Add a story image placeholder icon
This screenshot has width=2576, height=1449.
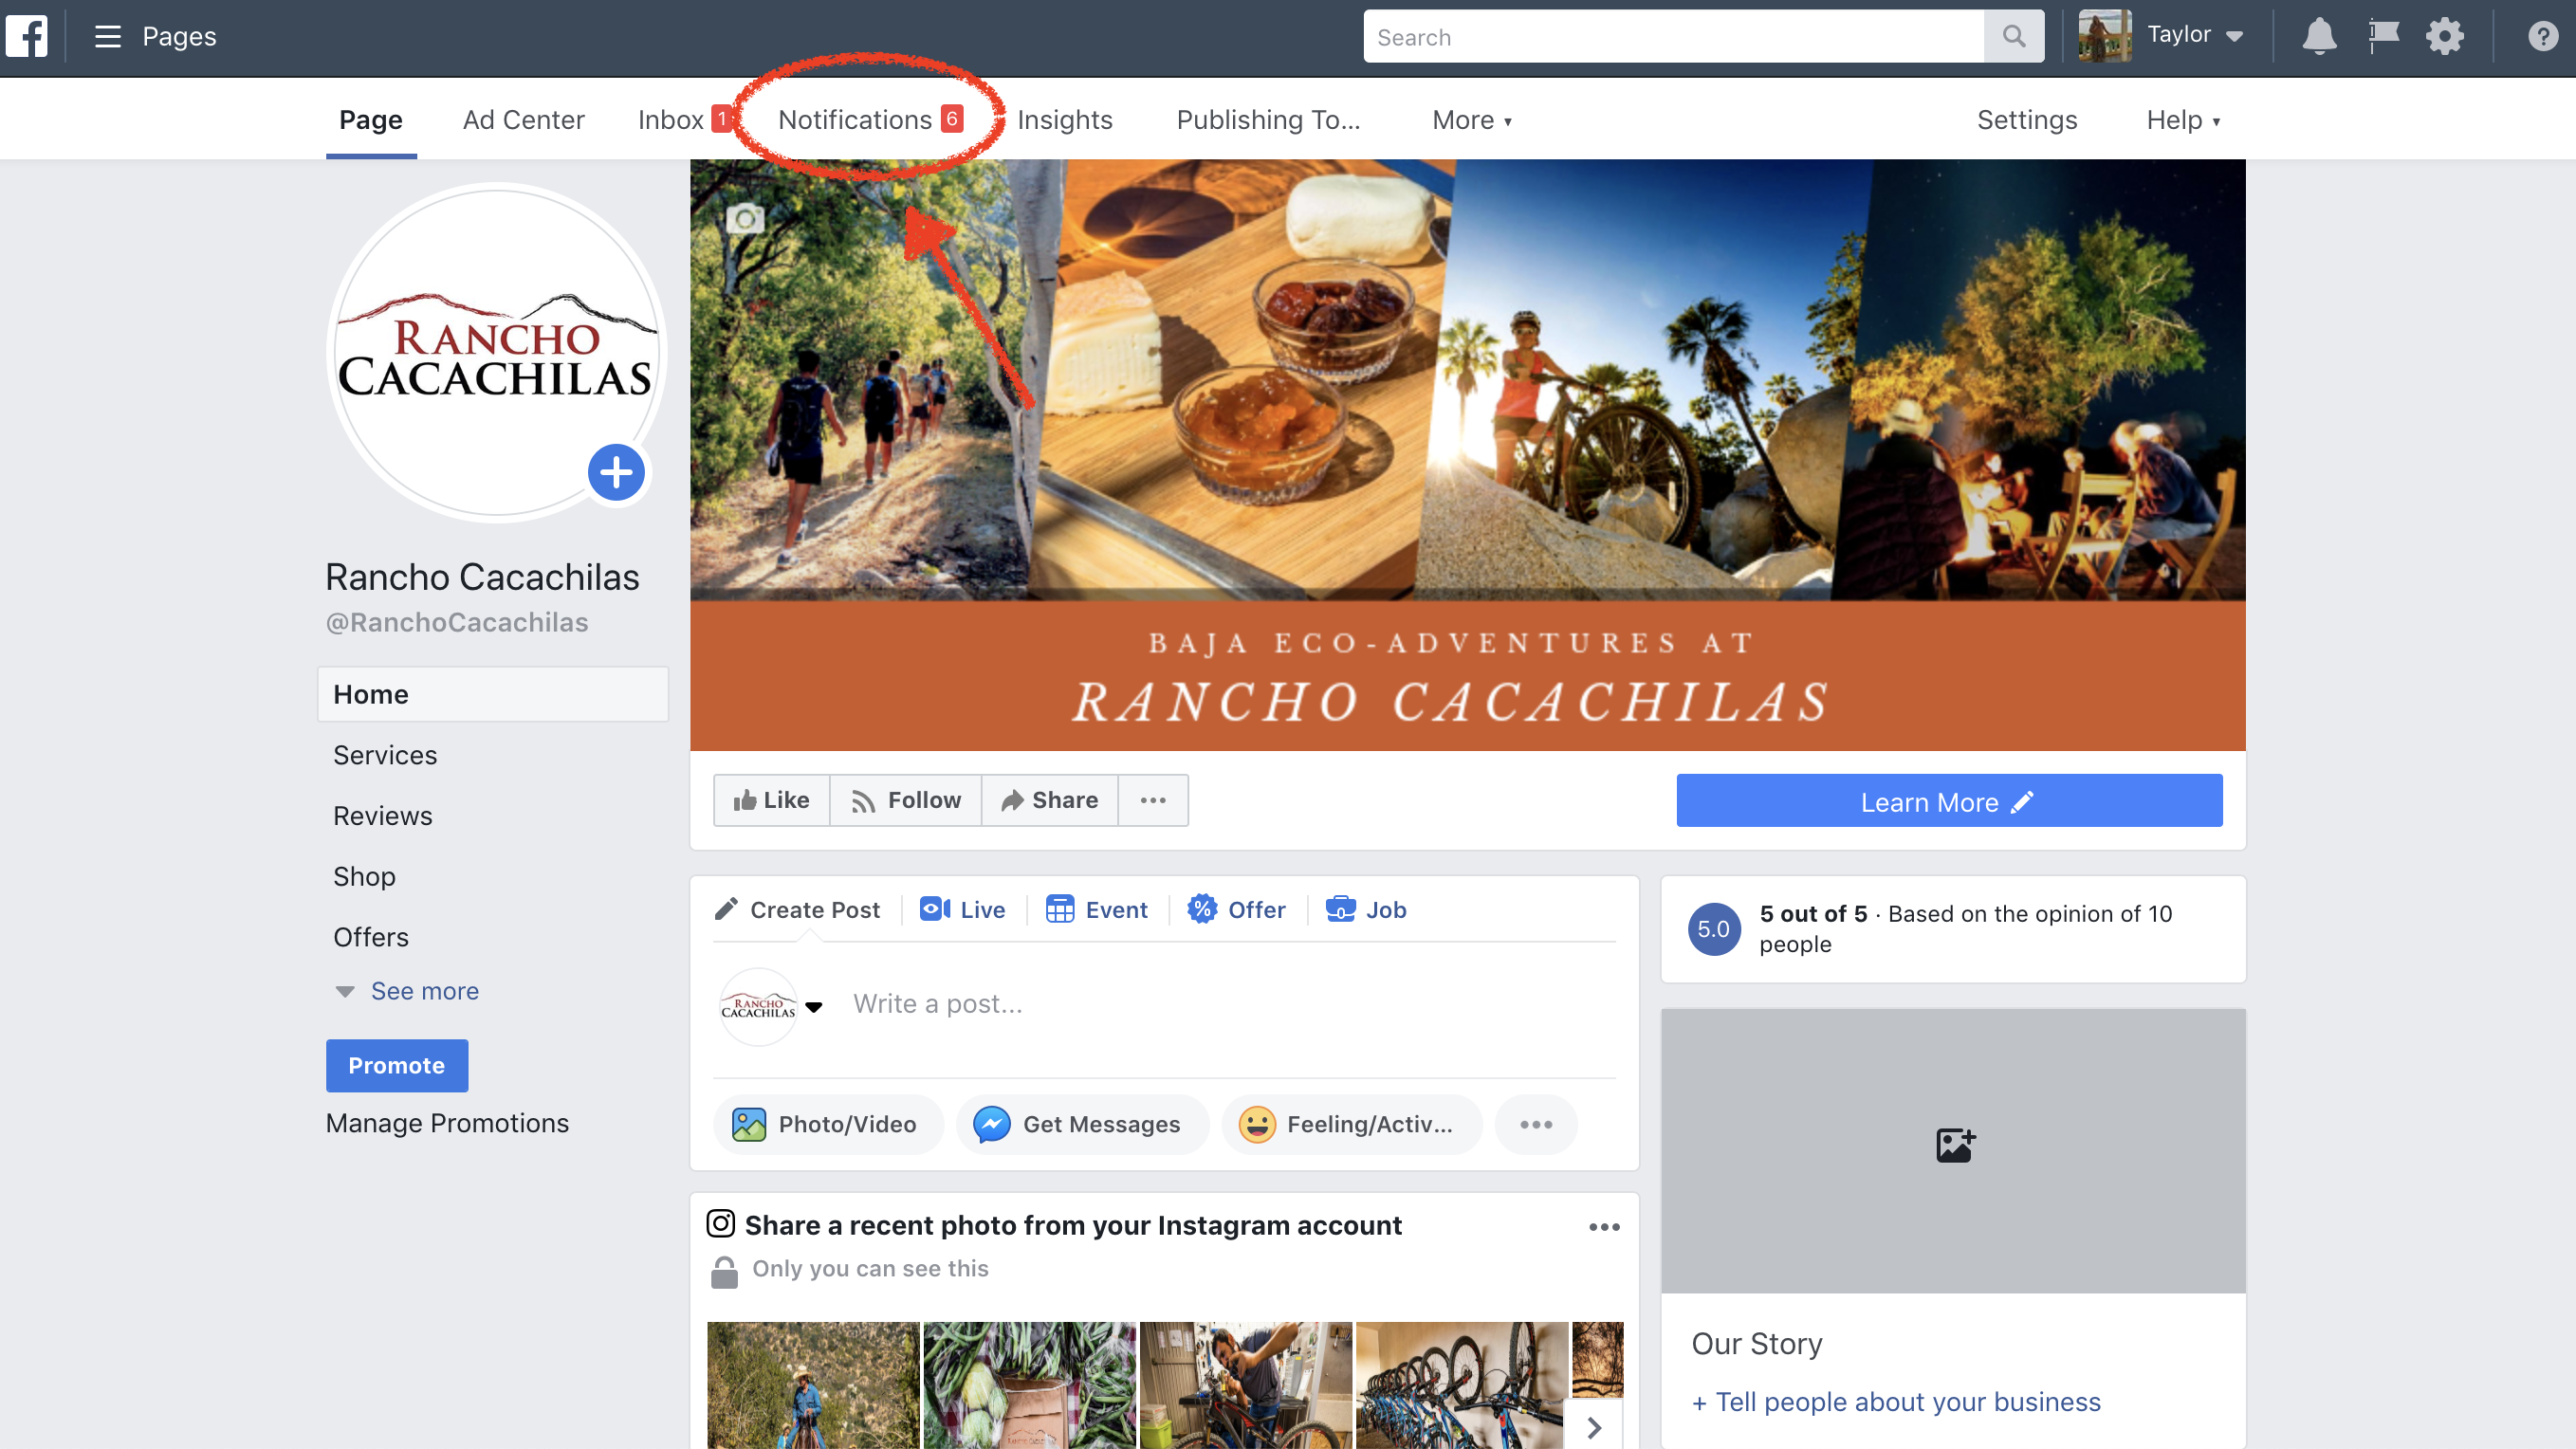click(1954, 1145)
